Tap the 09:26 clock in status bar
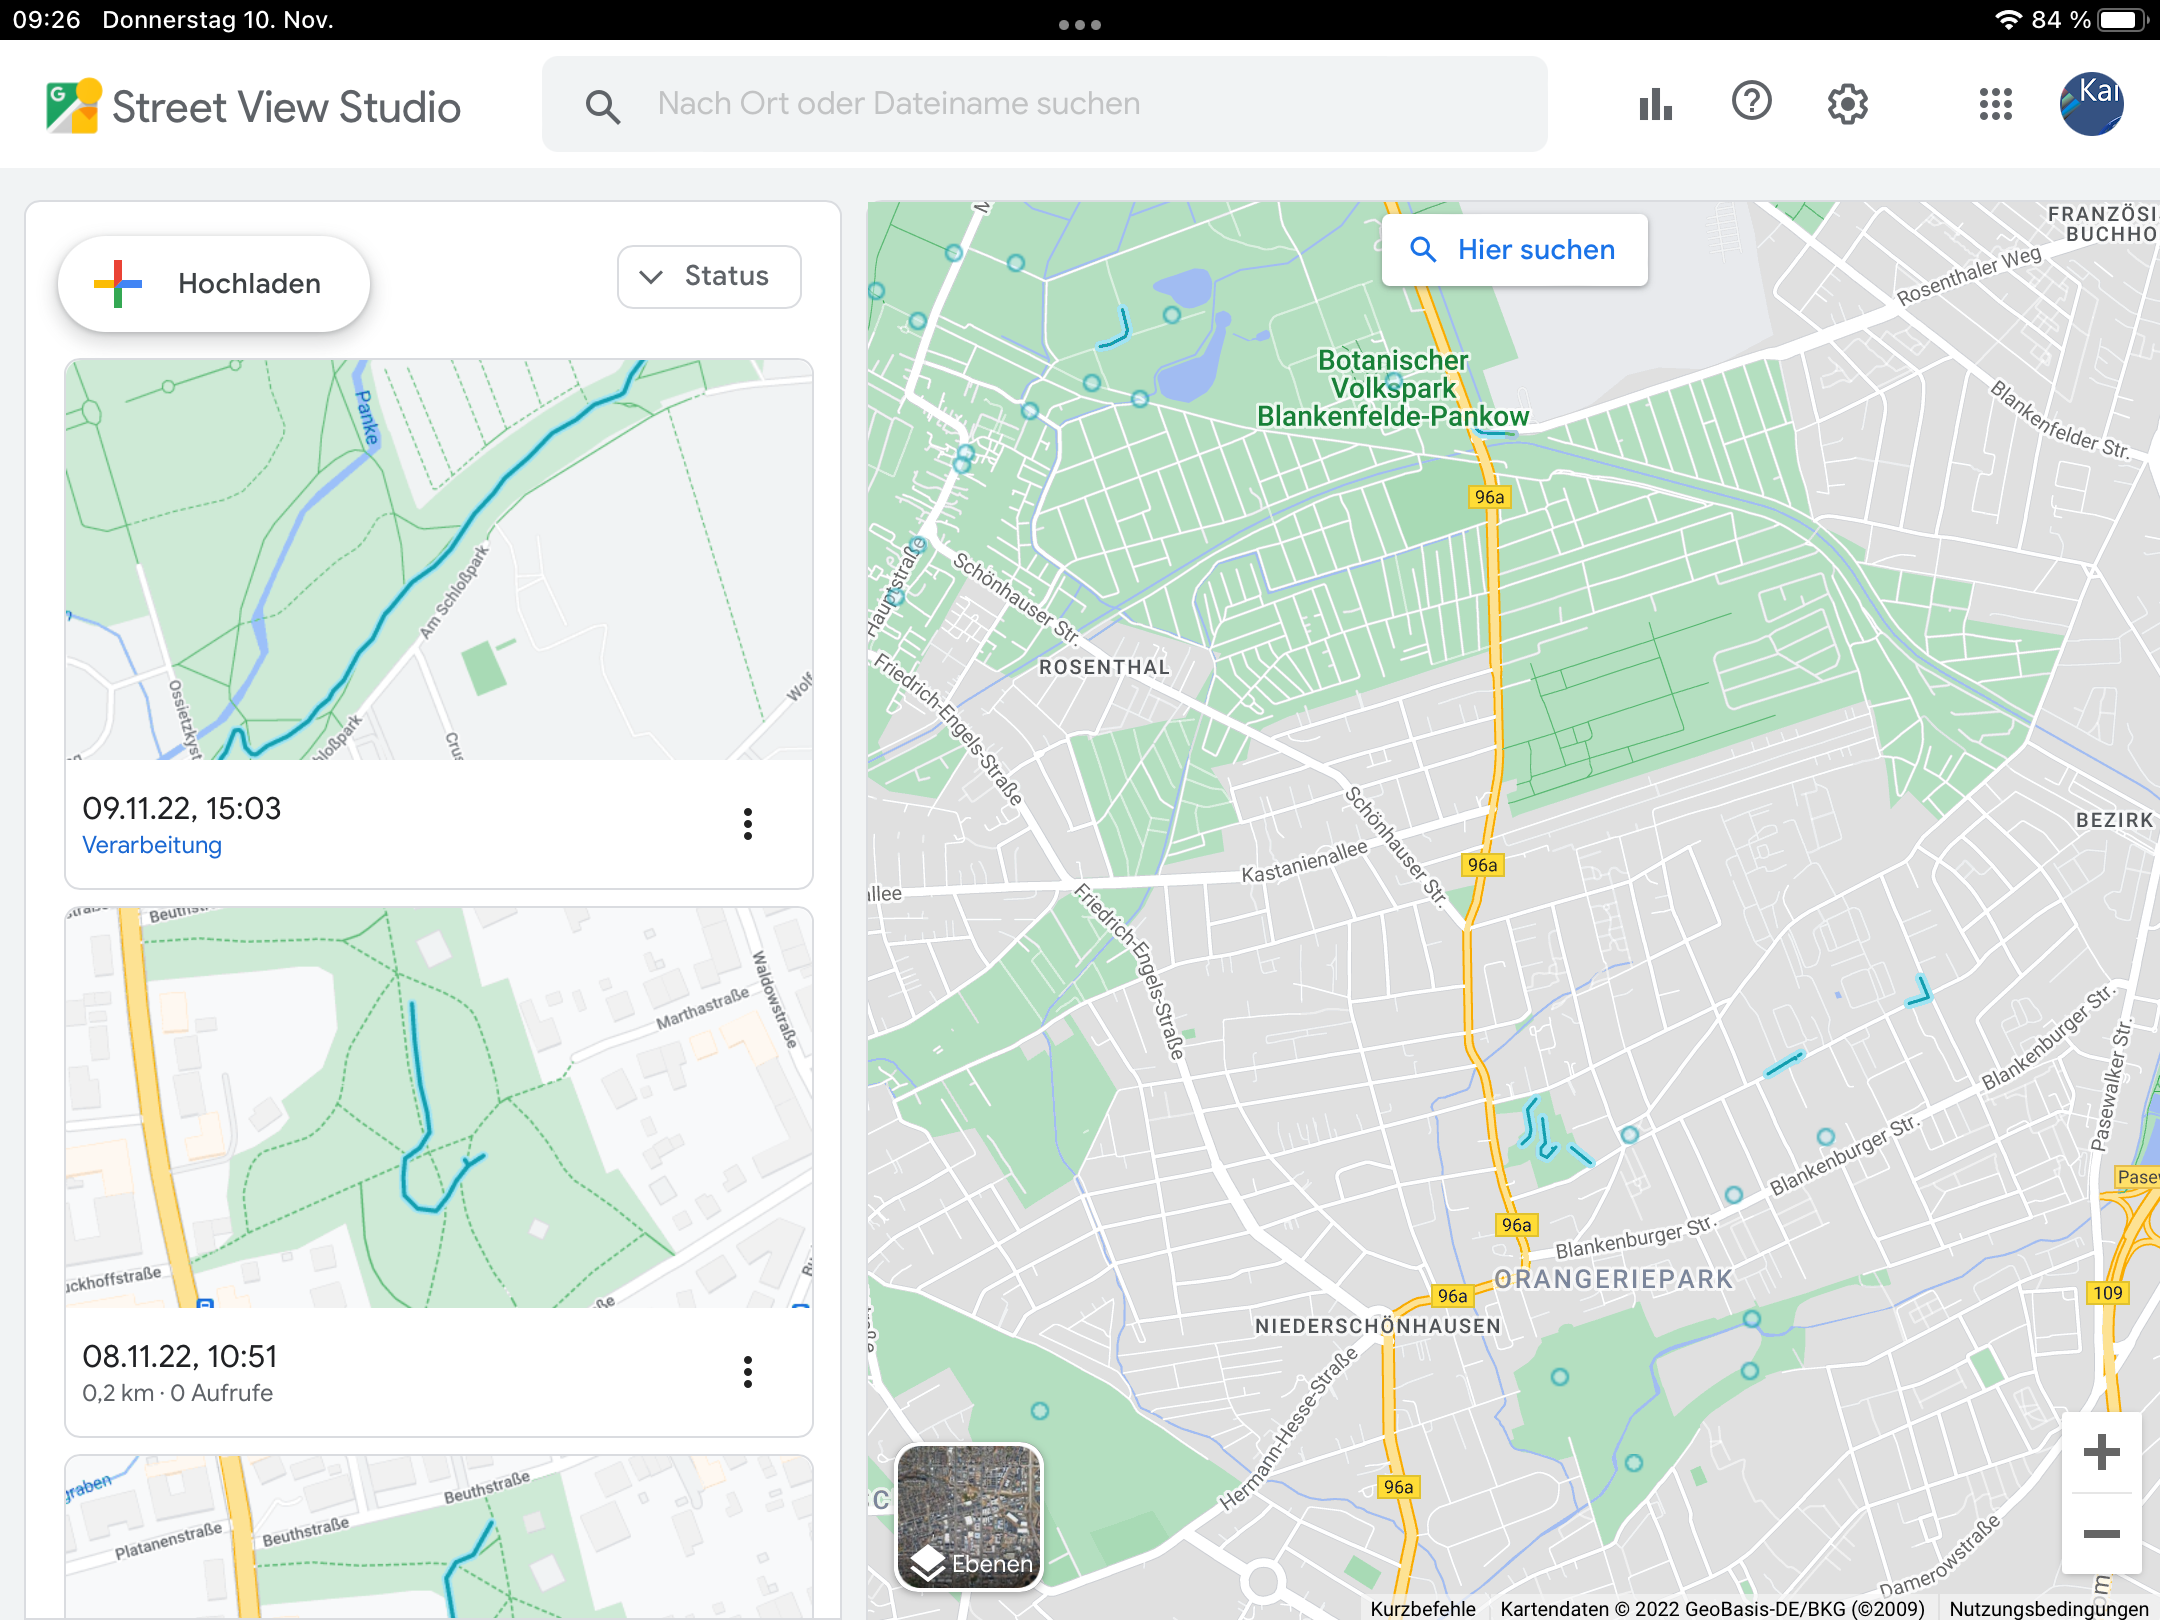2160x1620 pixels. pos(47,20)
